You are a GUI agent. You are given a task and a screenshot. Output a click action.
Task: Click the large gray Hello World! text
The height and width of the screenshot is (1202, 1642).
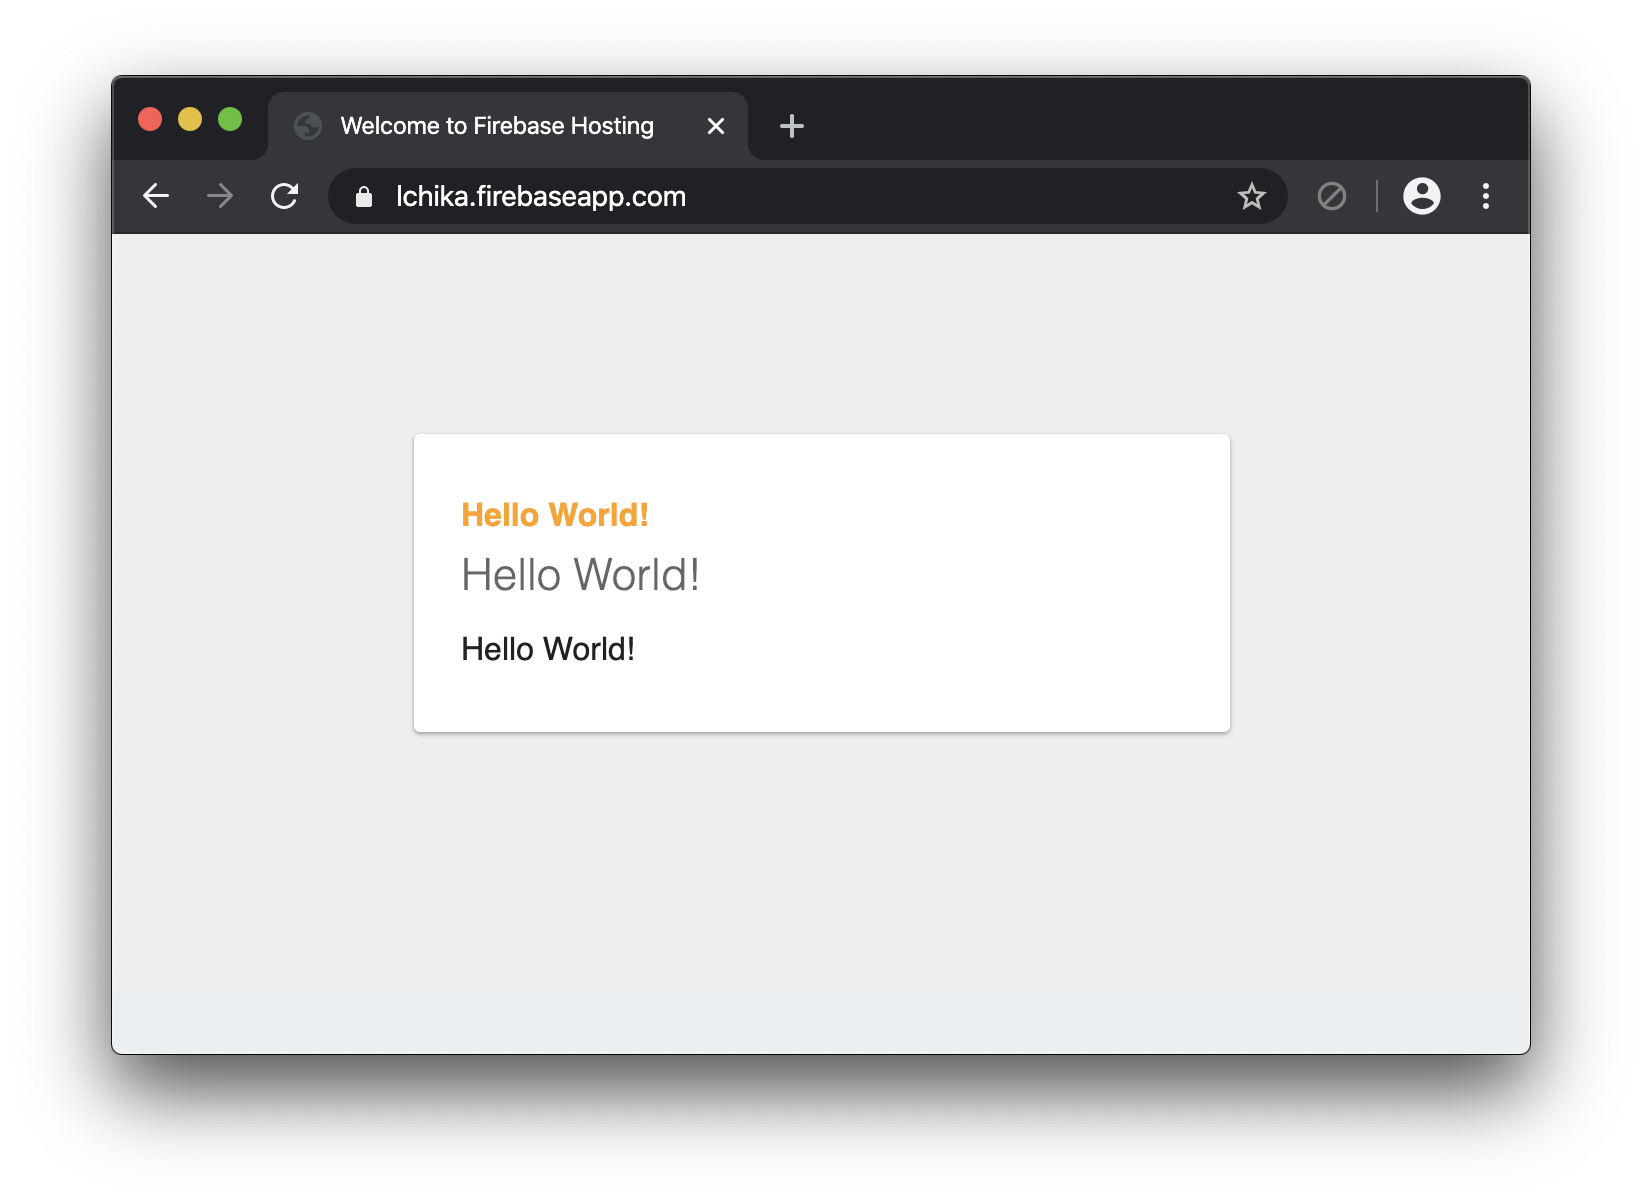pos(580,575)
